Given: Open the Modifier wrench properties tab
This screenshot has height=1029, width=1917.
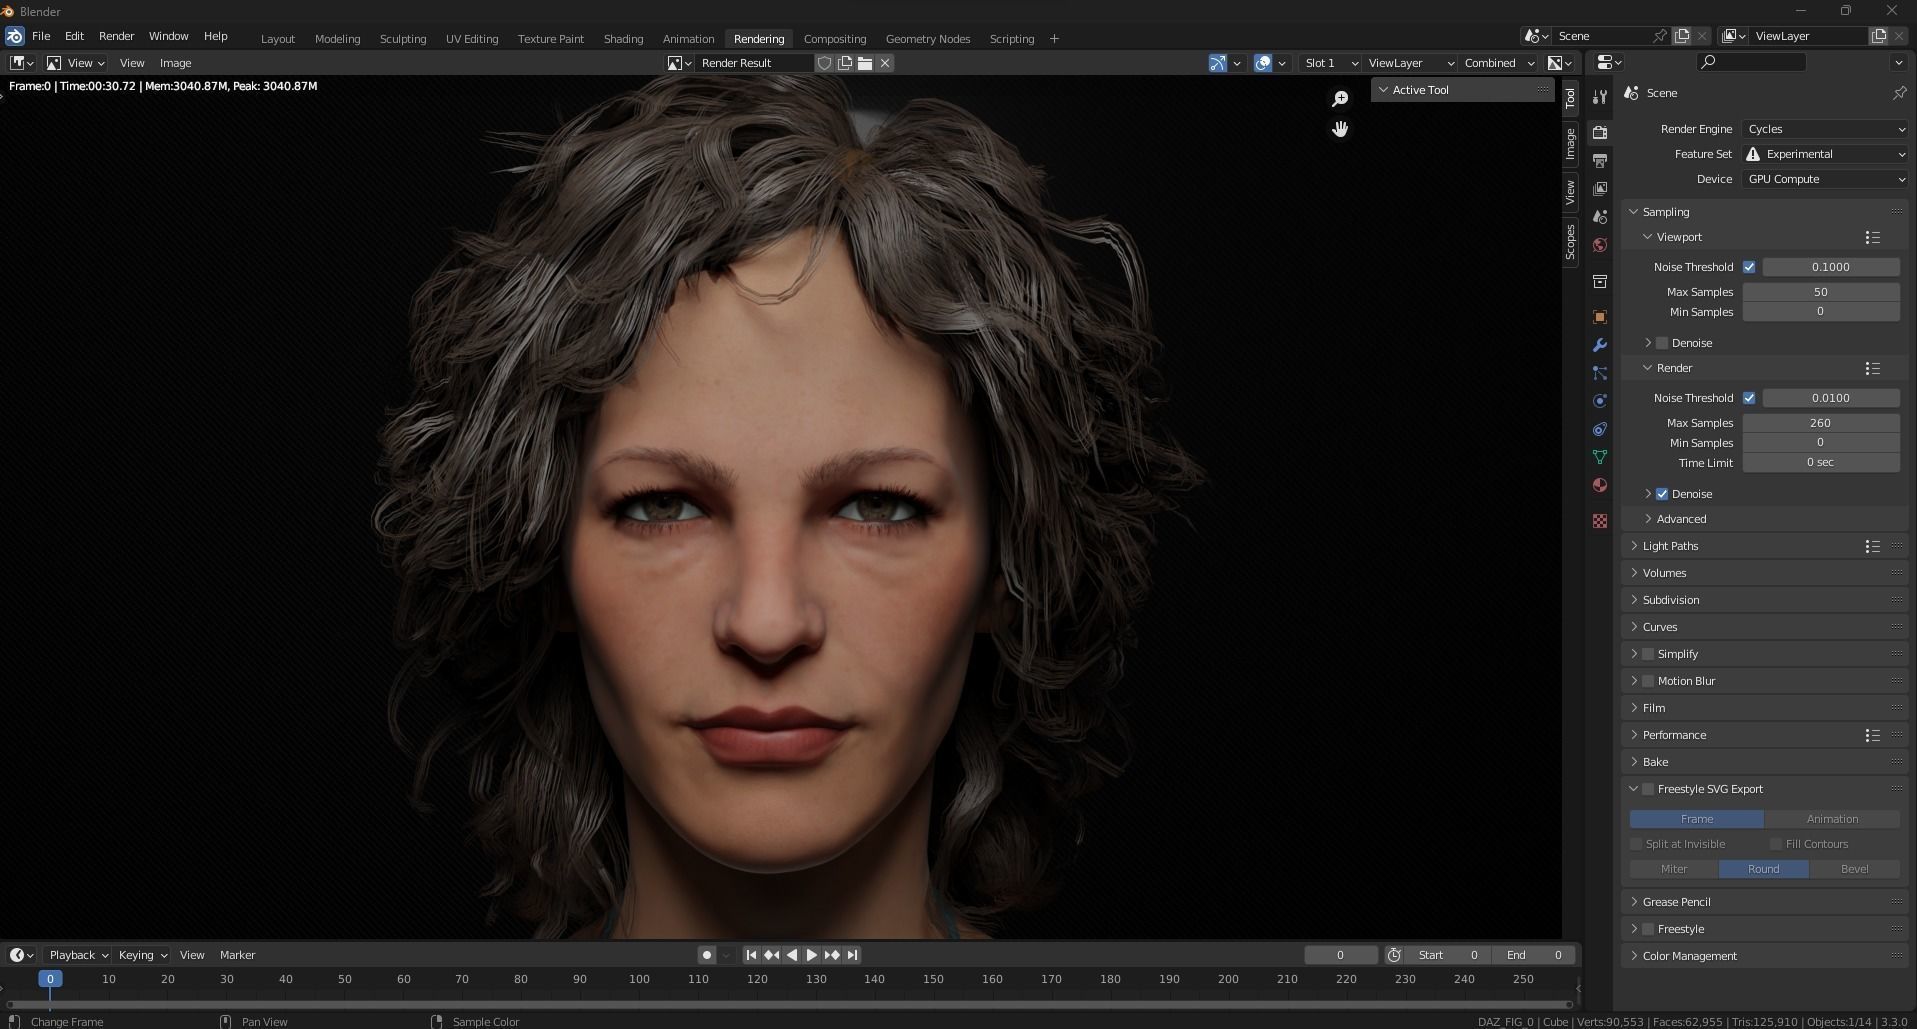Looking at the screenshot, I should 1600,345.
